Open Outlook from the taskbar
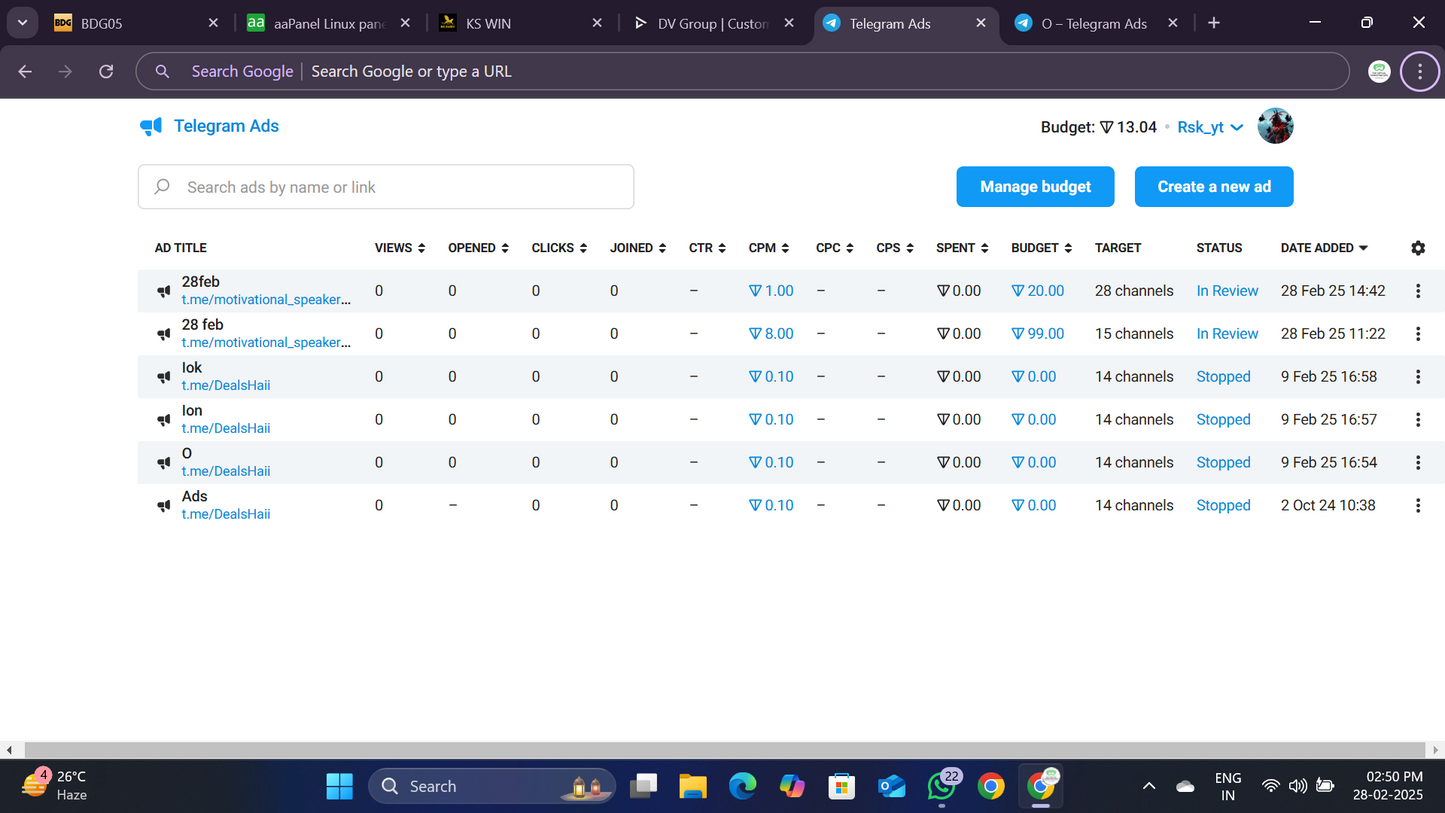Viewport: 1445px width, 813px height. tap(892, 786)
